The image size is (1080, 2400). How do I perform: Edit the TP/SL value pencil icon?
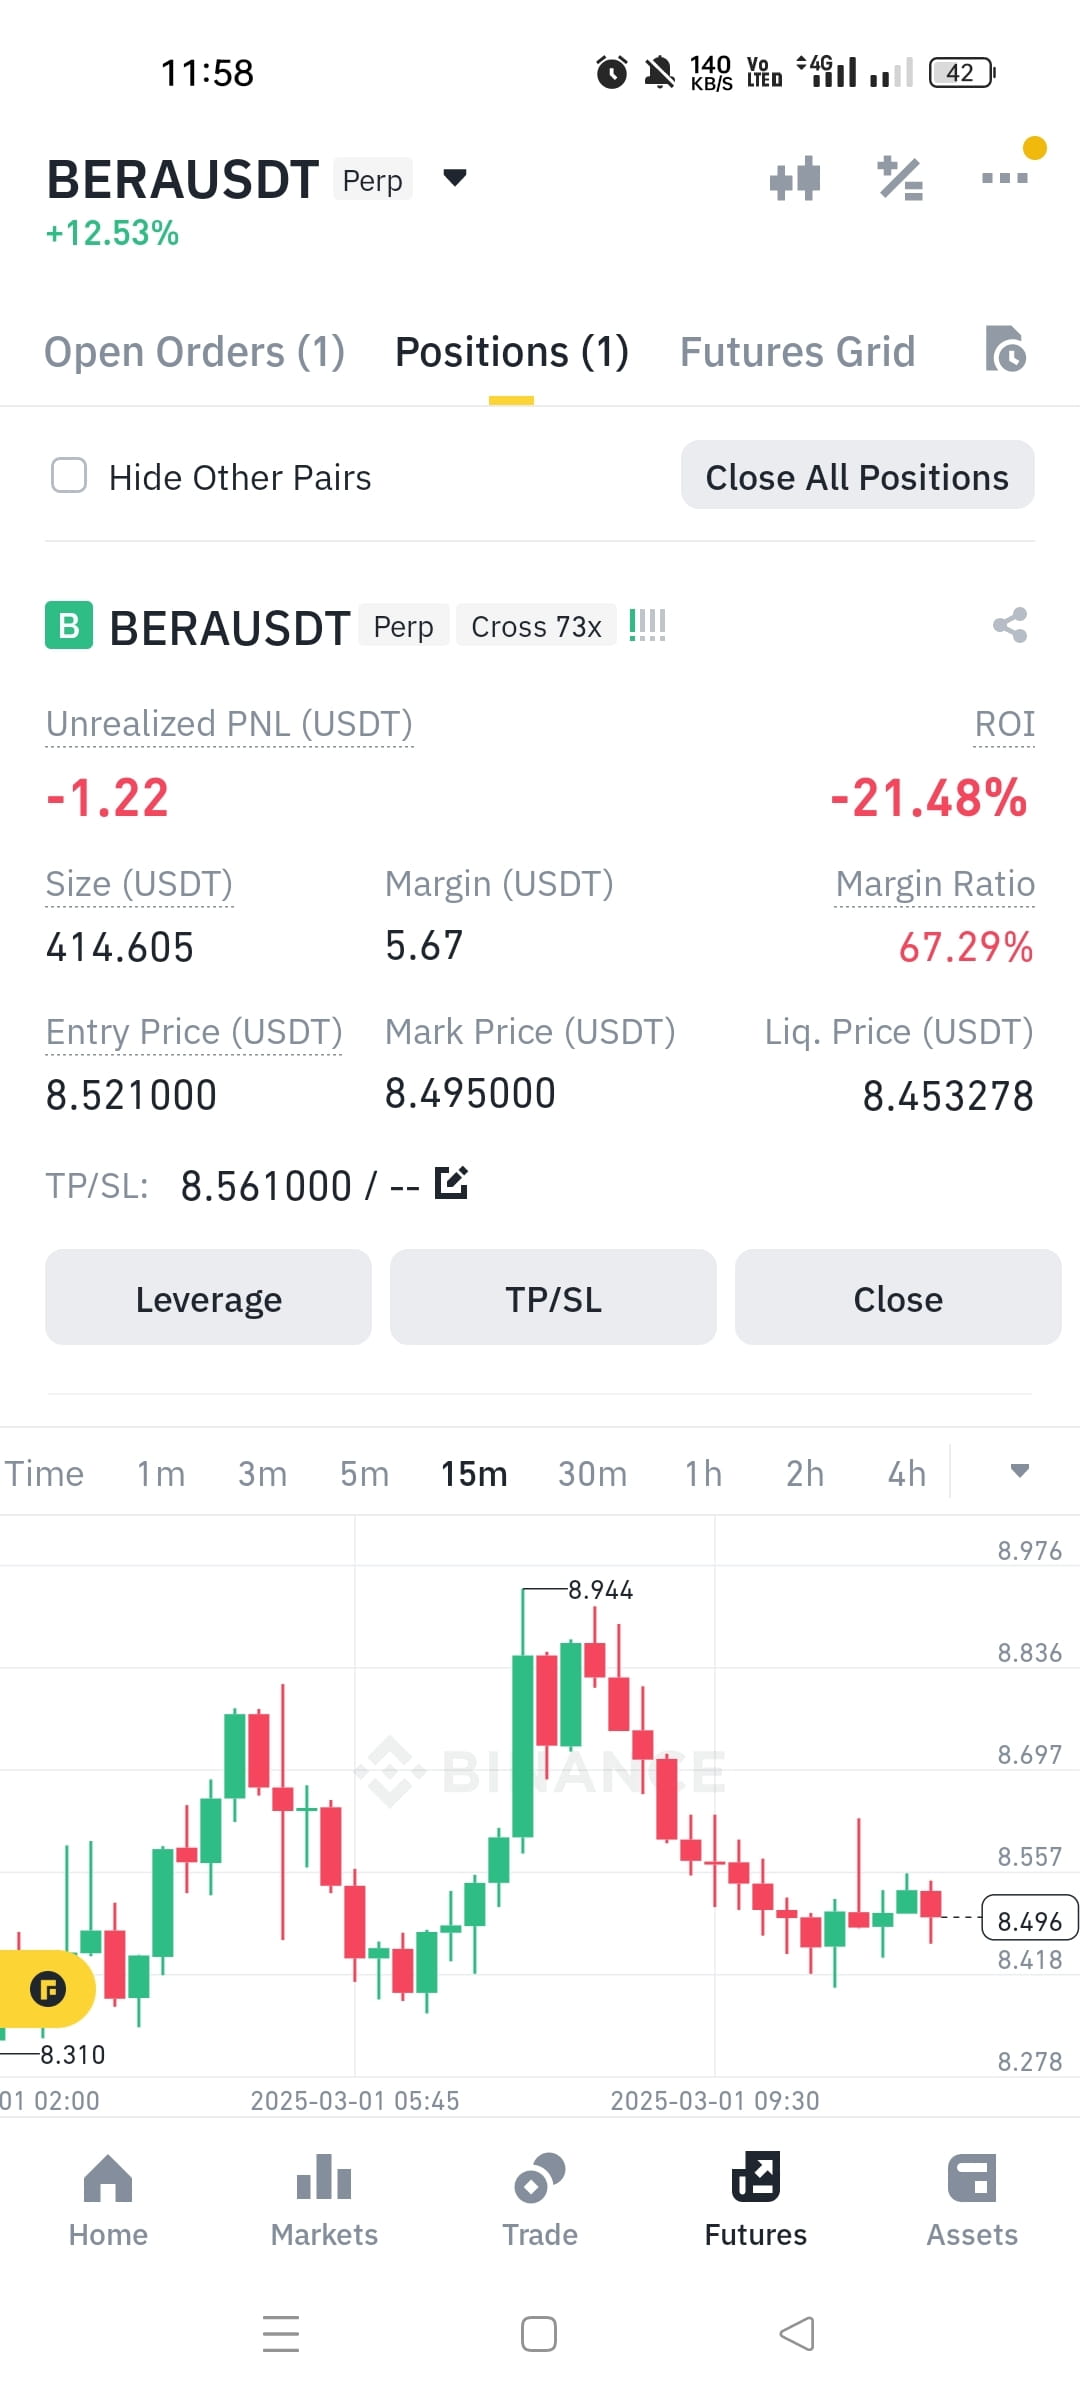coord(451,1183)
